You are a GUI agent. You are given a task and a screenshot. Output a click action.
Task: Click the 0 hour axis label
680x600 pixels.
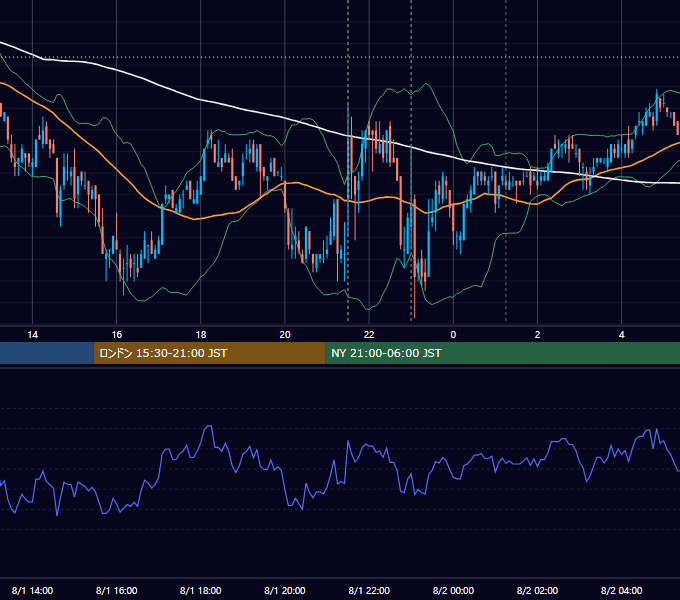tap(453, 335)
